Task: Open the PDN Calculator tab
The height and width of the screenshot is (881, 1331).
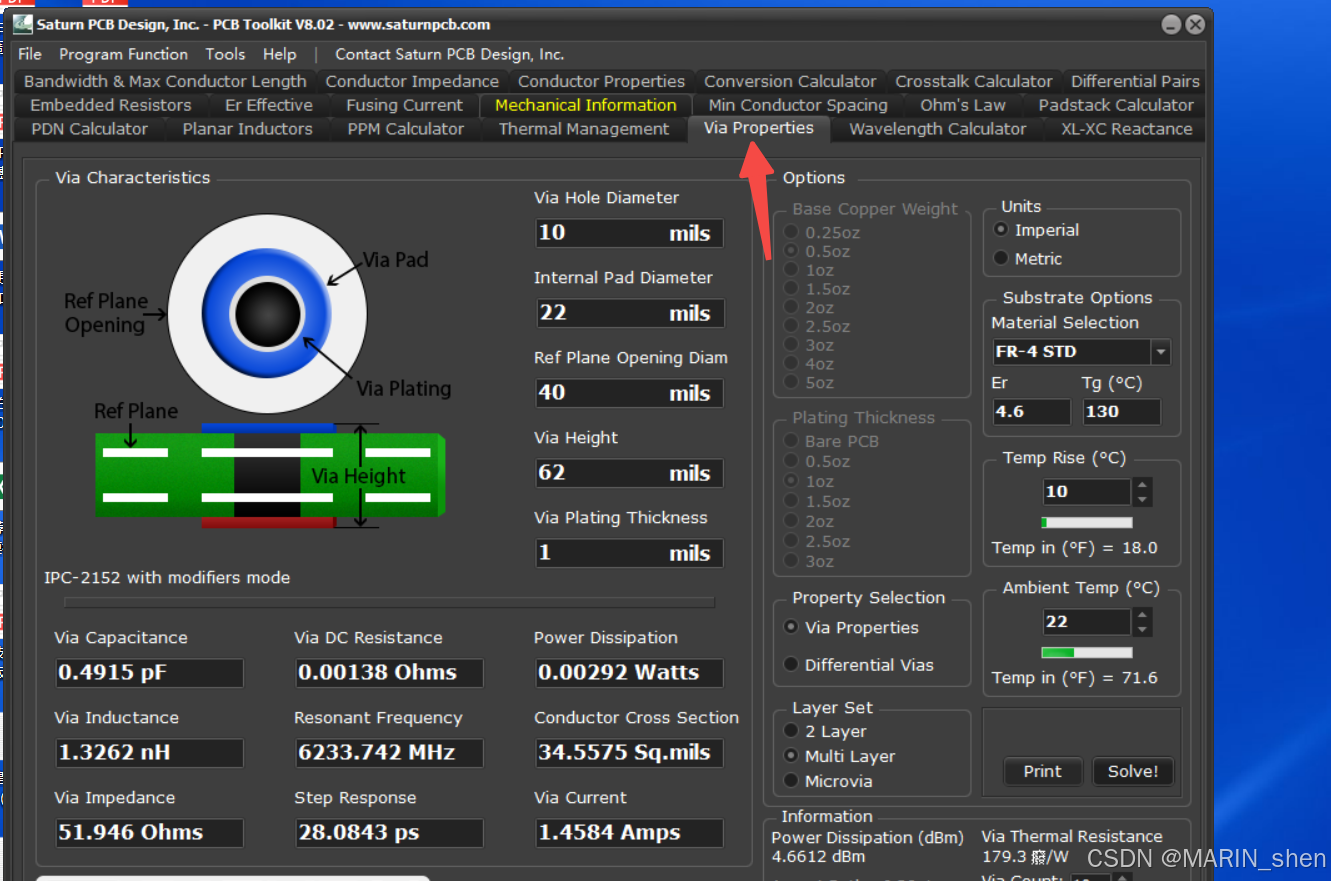Action: (x=89, y=129)
